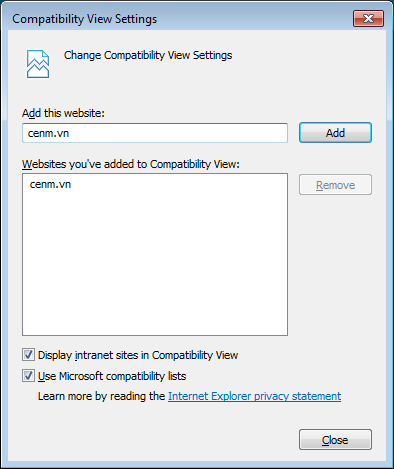Viewport: 394px width, 469px height.
Task: Close the dialog with the red X
Action: (368, 18)
